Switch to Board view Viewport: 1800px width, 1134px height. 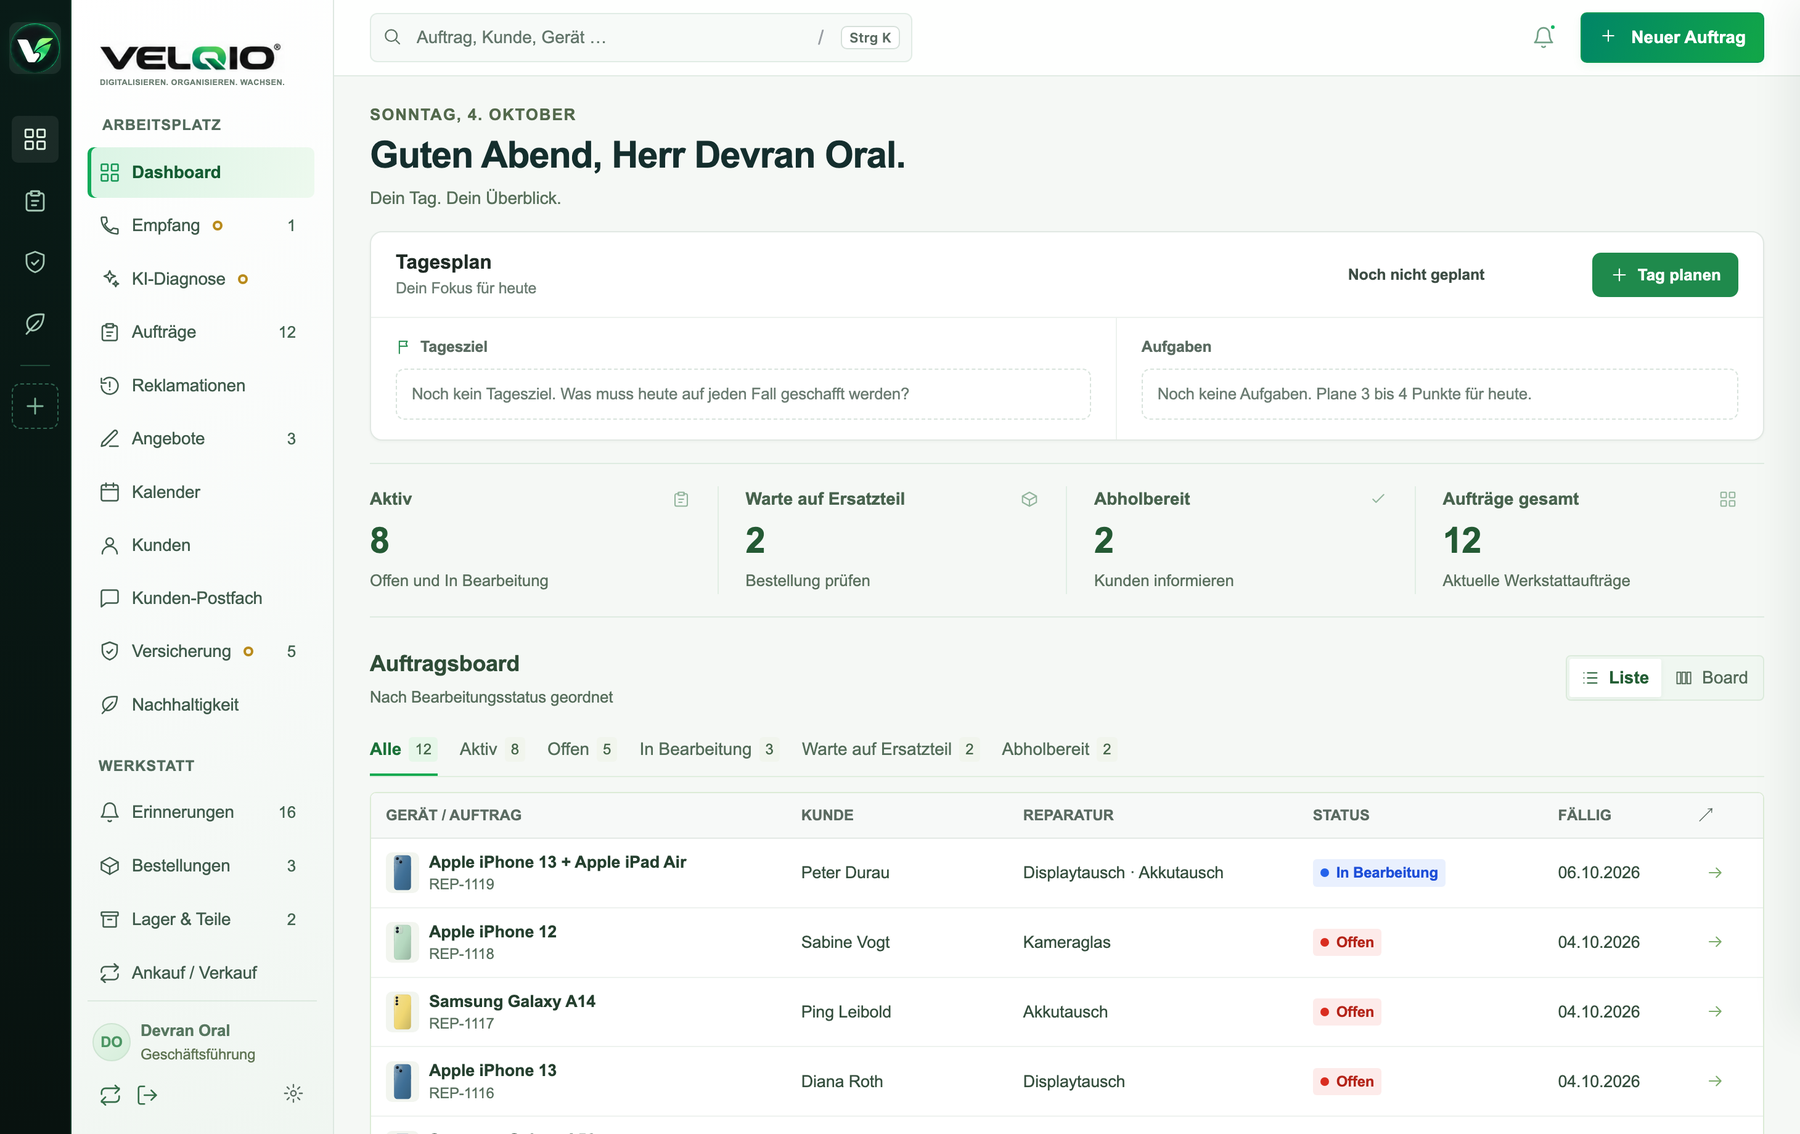pyautogui.click(x=1711, y=678)
